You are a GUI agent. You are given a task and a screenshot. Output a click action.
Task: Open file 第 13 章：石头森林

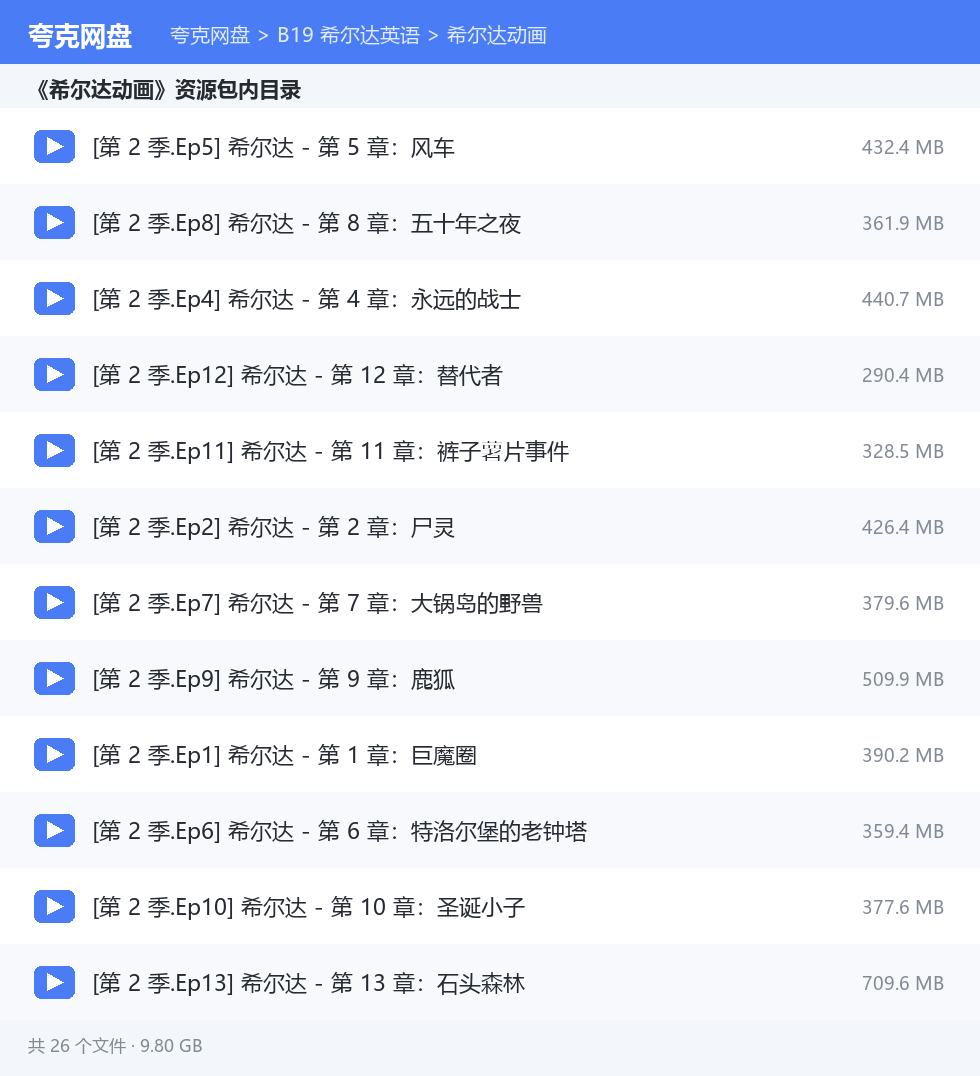tap(309, 983)
